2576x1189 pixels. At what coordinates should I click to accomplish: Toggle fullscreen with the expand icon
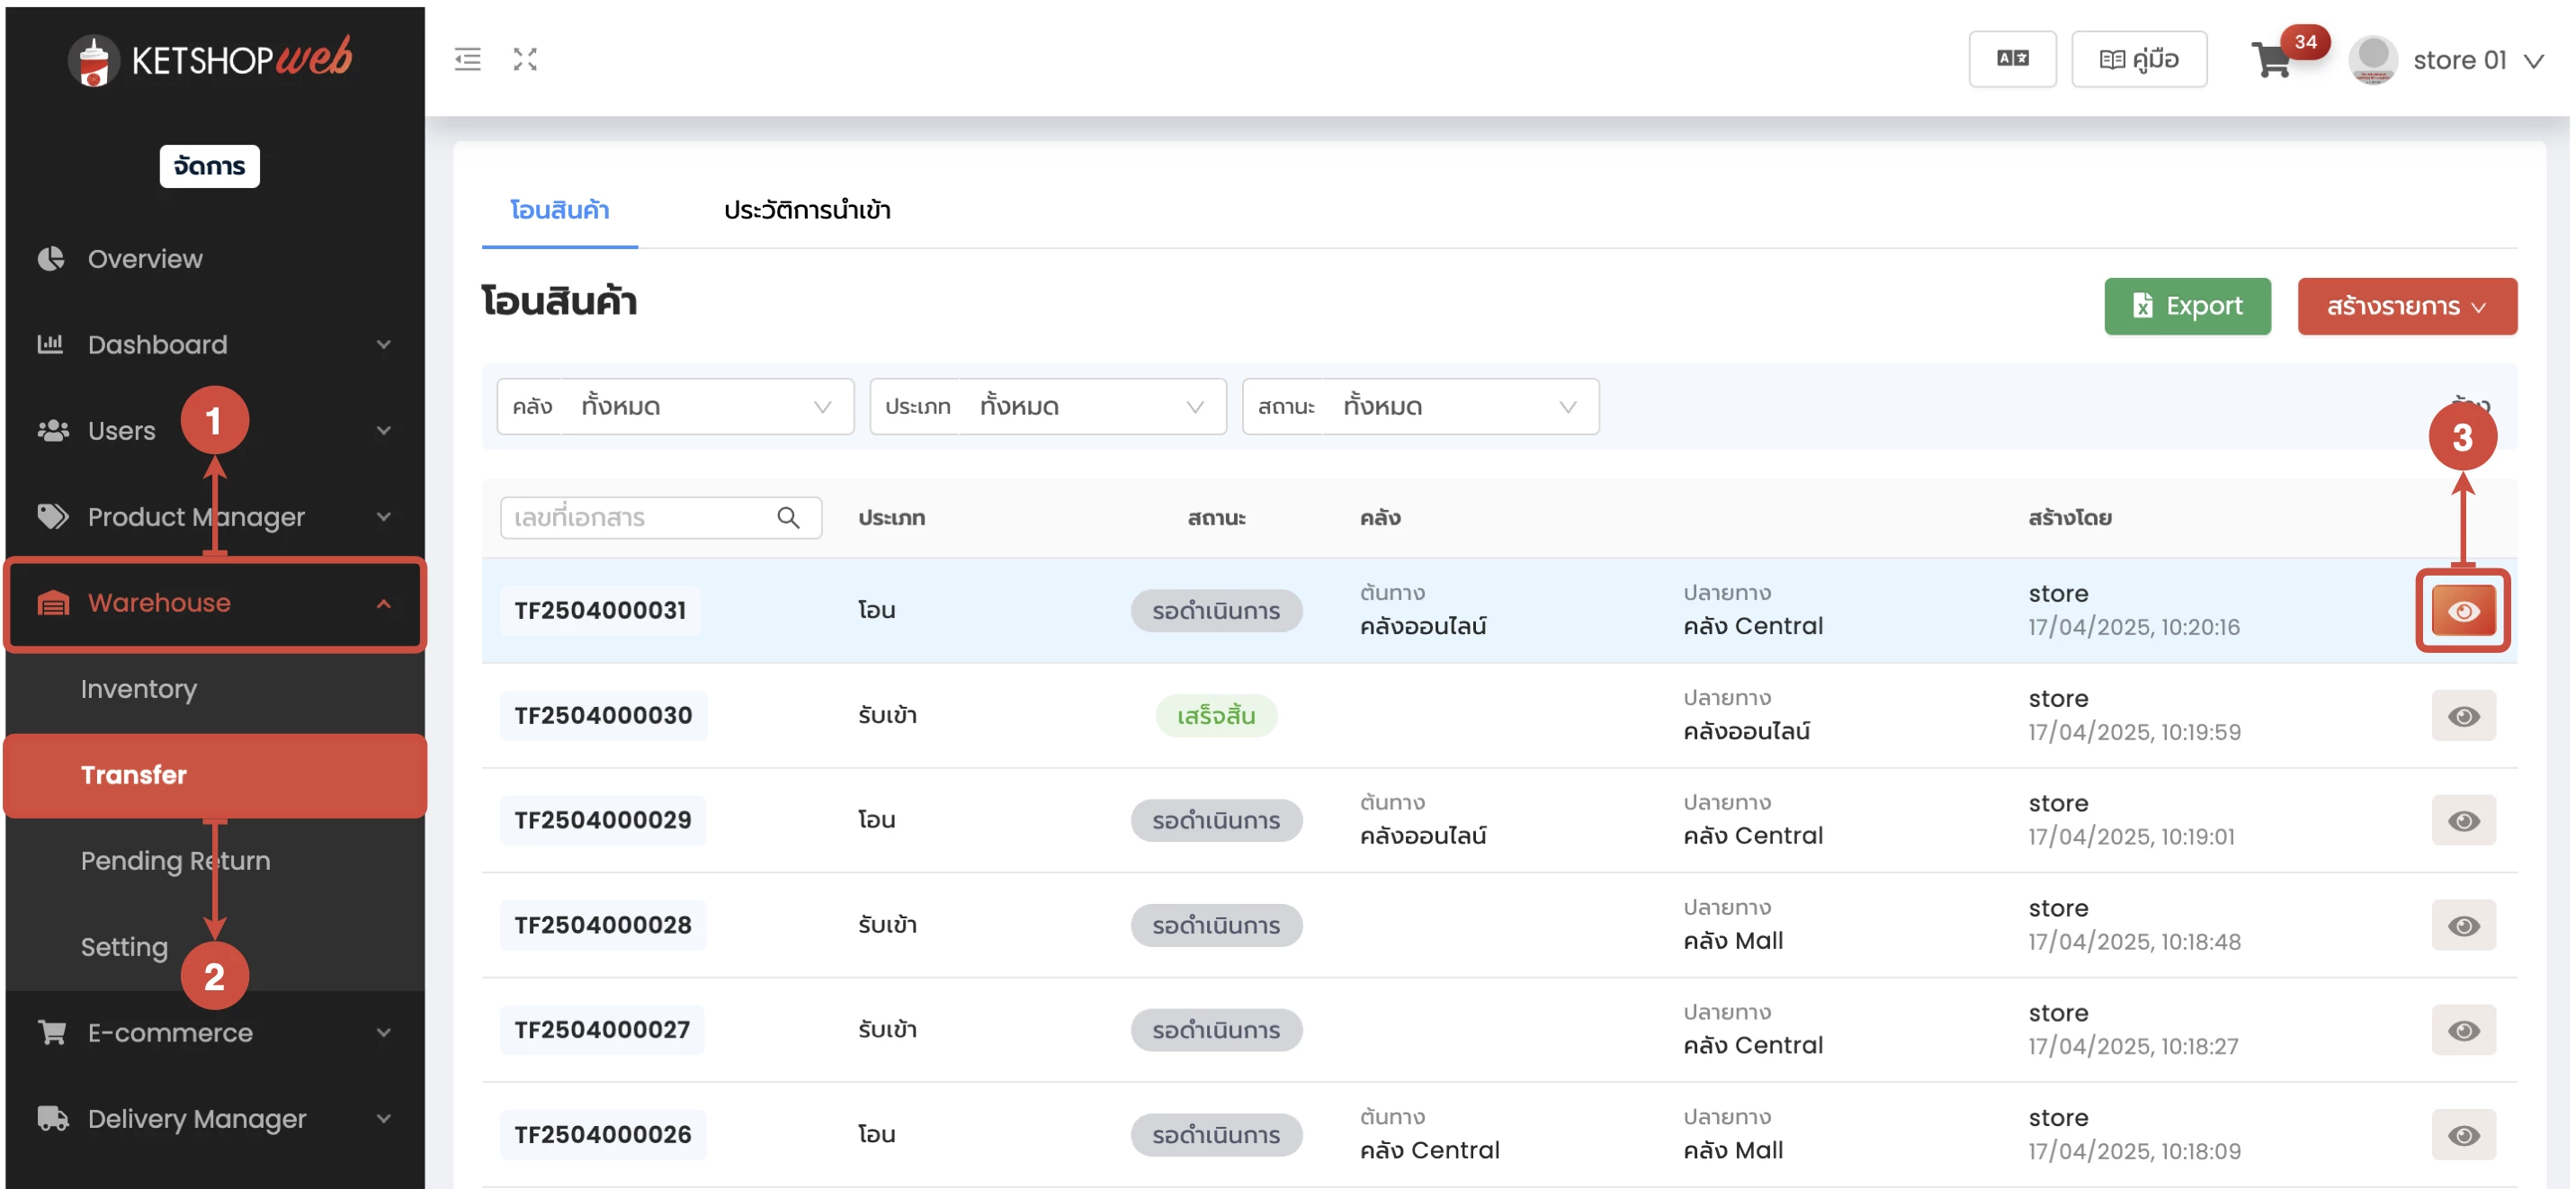pos(525,59)
